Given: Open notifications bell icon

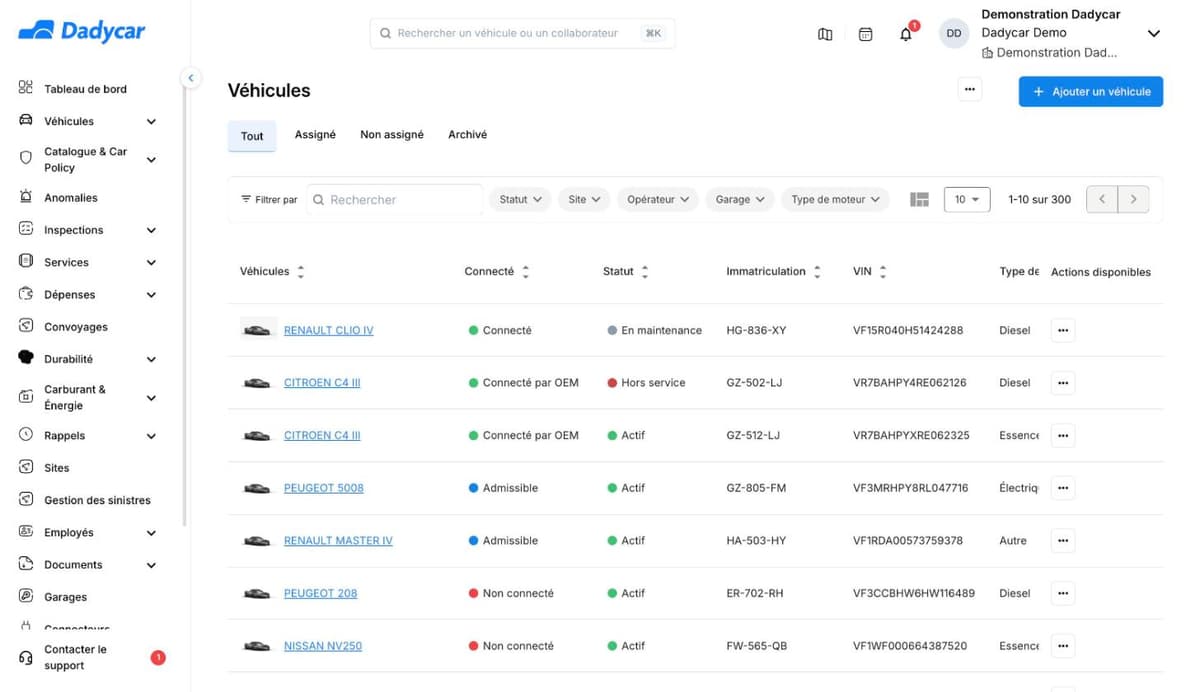Looking at the screenshot, I should pyautogui.click(x=906, y=34).
